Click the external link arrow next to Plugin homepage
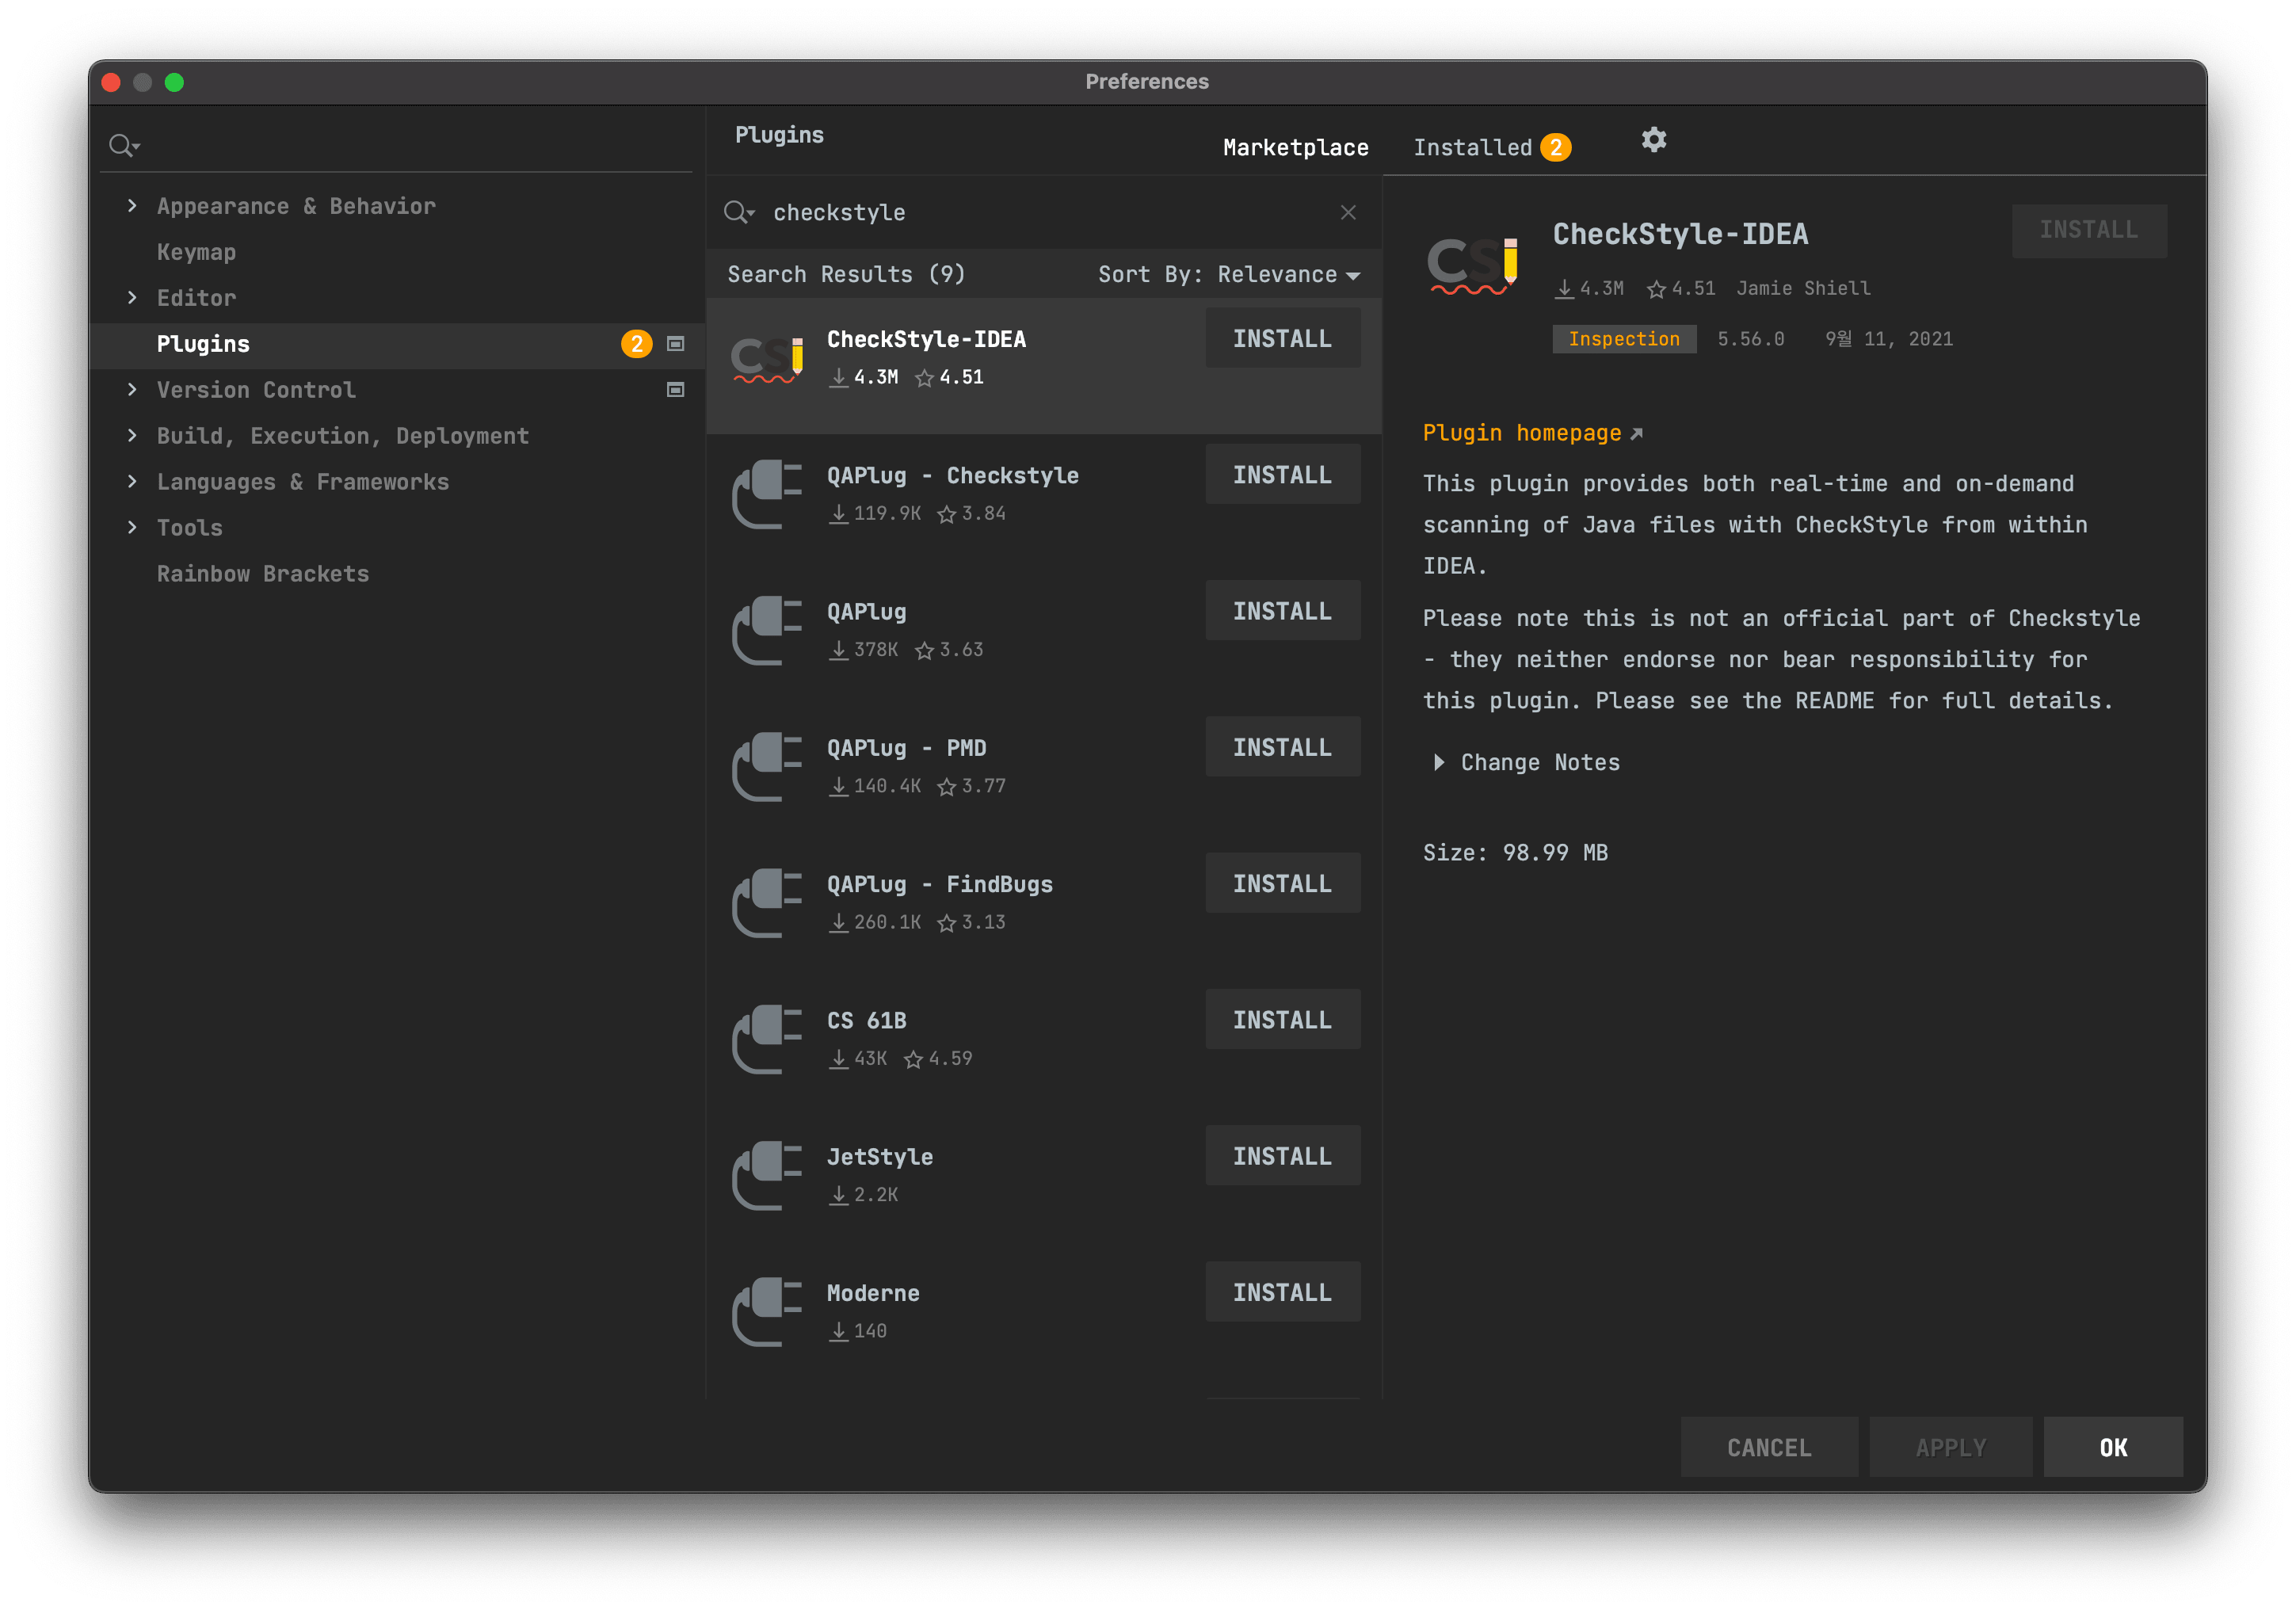The image size is (2296, 1610). tap(1636, 434)
